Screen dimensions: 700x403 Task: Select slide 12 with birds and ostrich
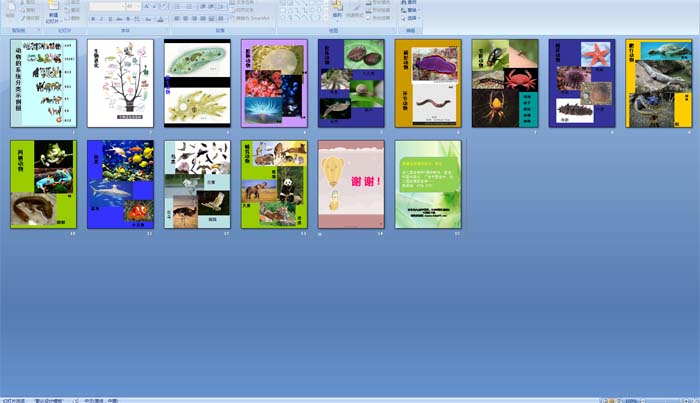tap(197, 184)
